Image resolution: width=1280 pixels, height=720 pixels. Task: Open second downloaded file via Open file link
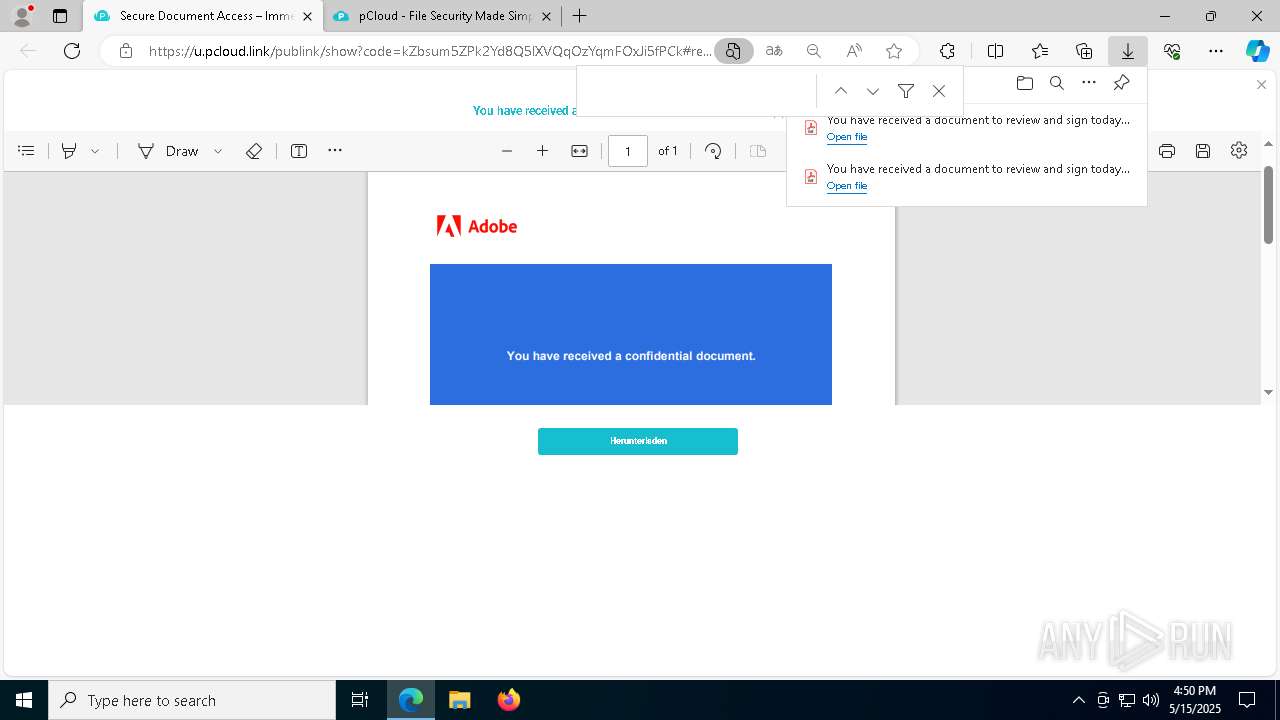coord(847,186)
